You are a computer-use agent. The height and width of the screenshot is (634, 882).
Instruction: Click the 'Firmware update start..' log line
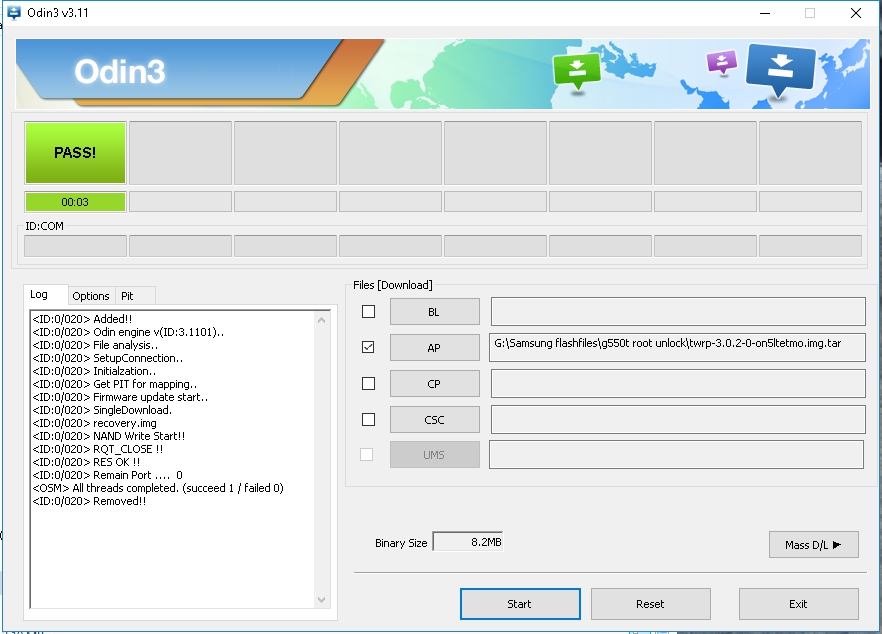pos(120,397)
